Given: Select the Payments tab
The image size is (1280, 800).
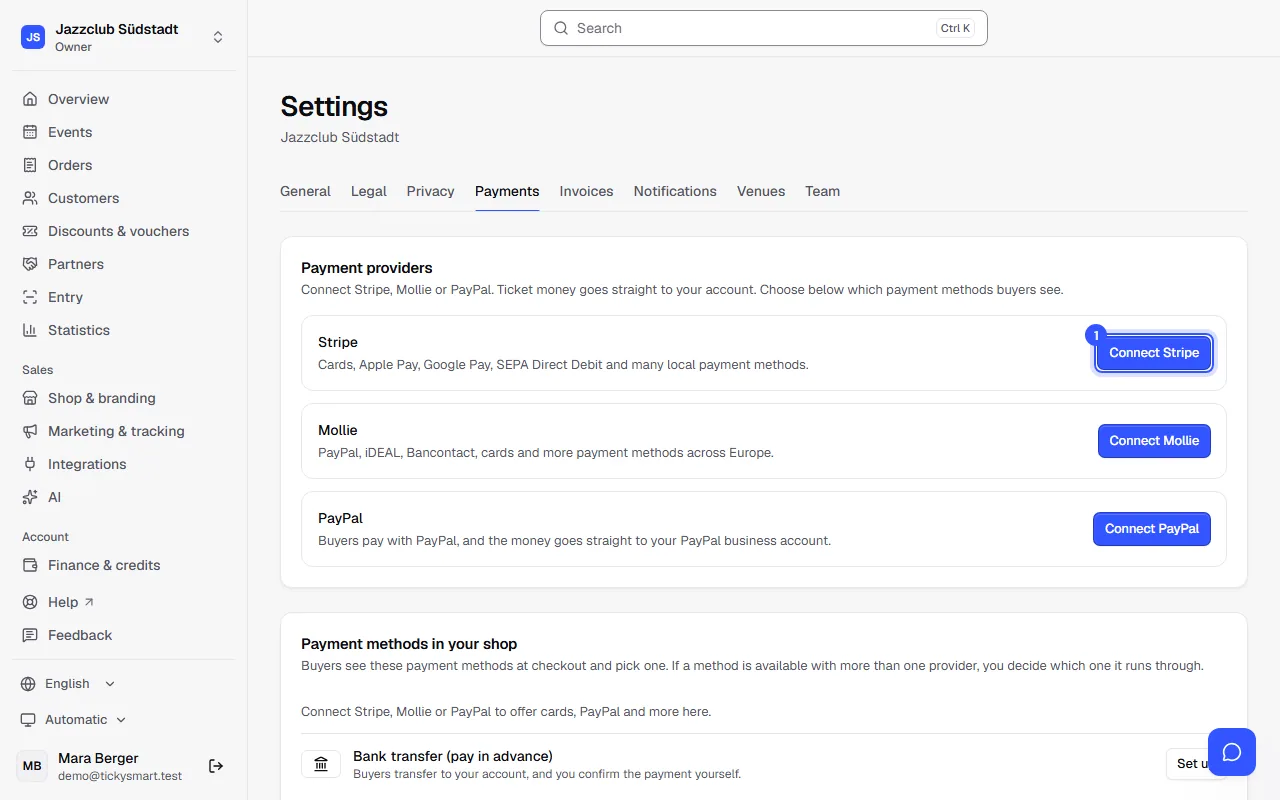Looking at the screenshot, I should pyautogui.click(x=507, y=191).
